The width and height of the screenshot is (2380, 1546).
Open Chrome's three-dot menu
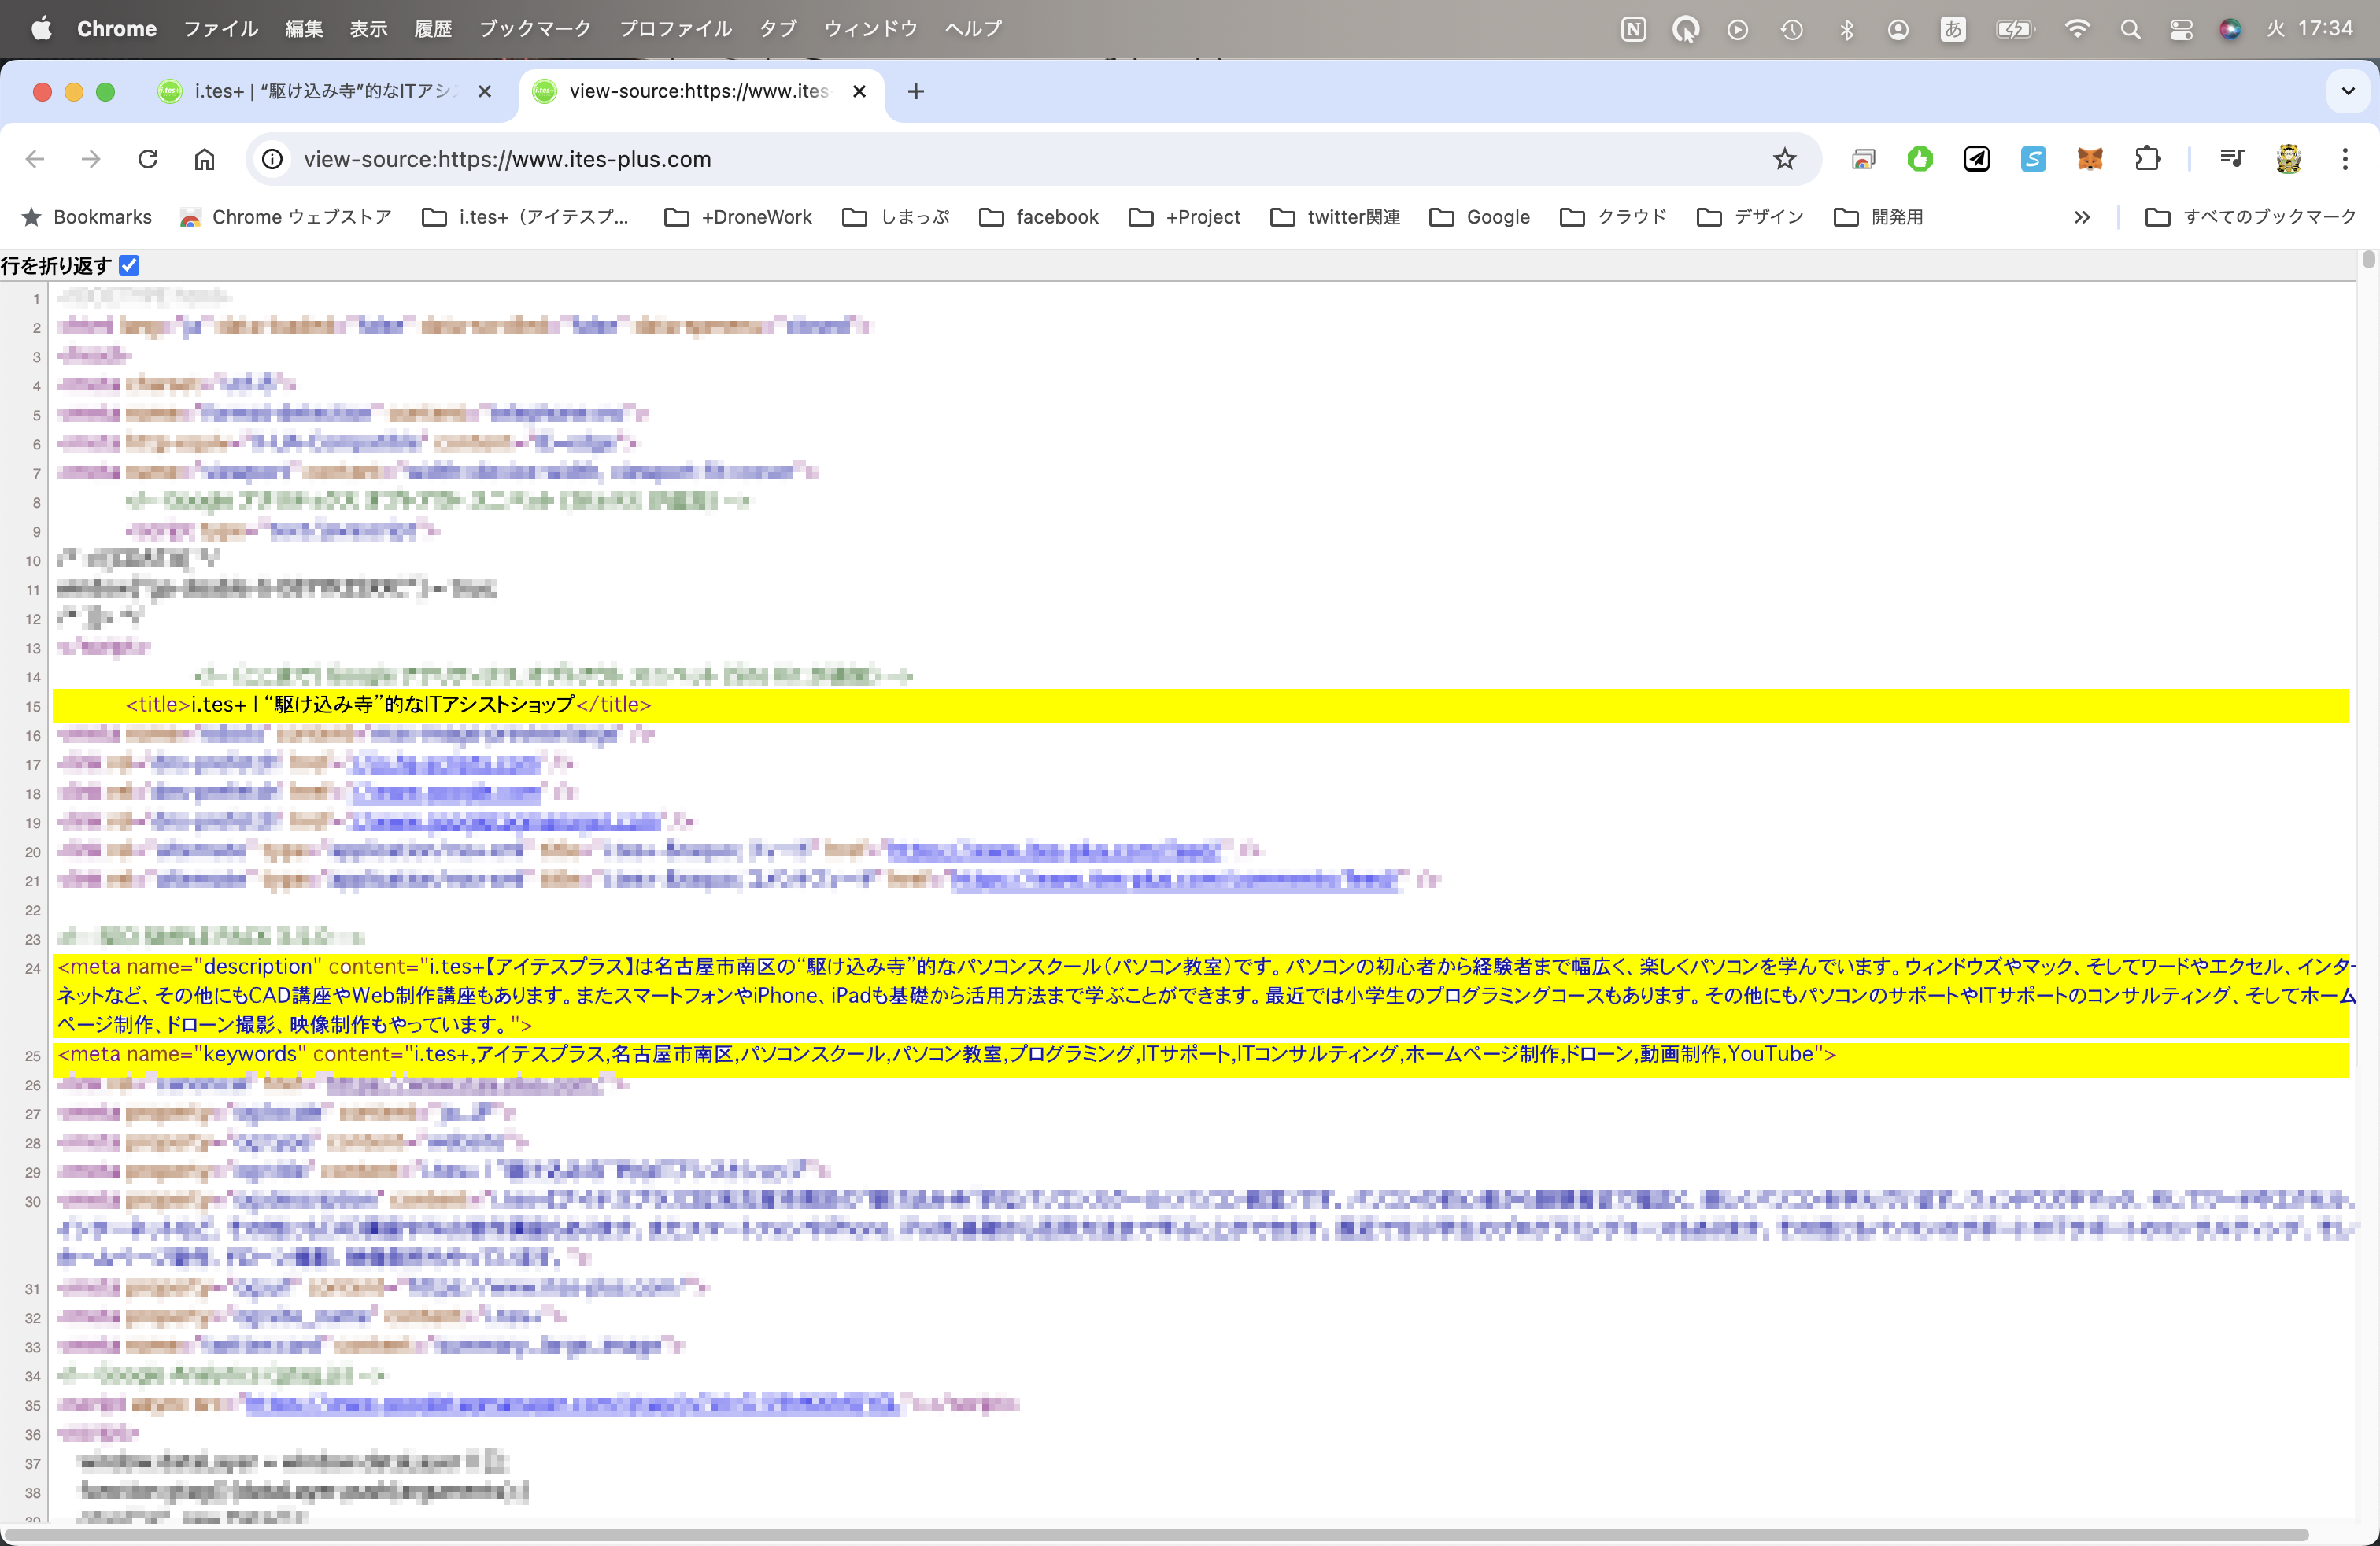pyautogui.click(x=2344, y=159)
